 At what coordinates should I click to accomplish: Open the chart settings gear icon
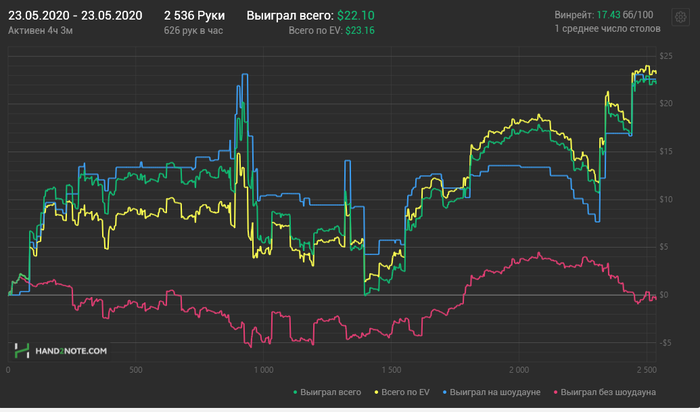[680, 17]
